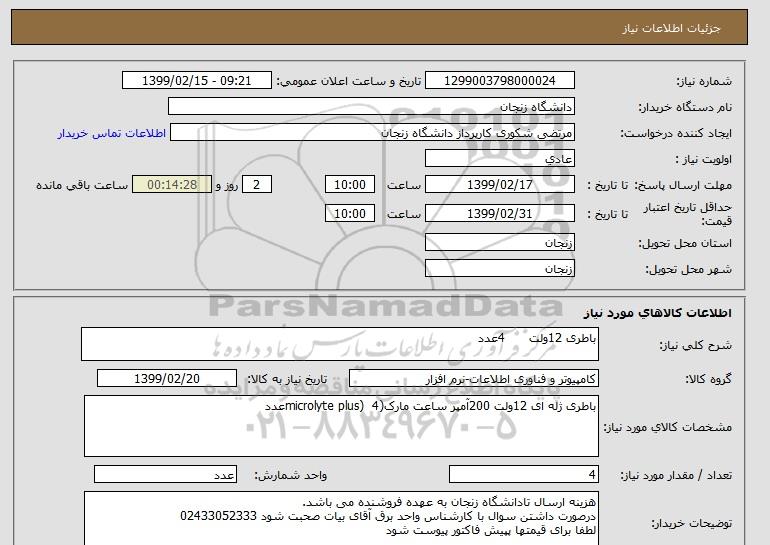Click label استان محل تحویل

[685, 243]
